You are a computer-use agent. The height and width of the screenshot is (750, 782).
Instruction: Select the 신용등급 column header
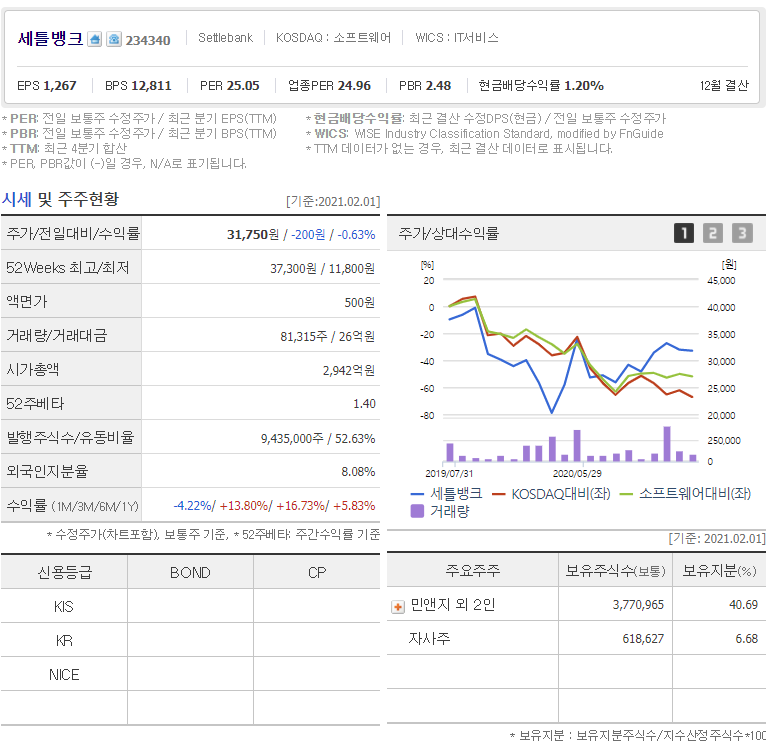pyautogui.click(x=64, y=572)
